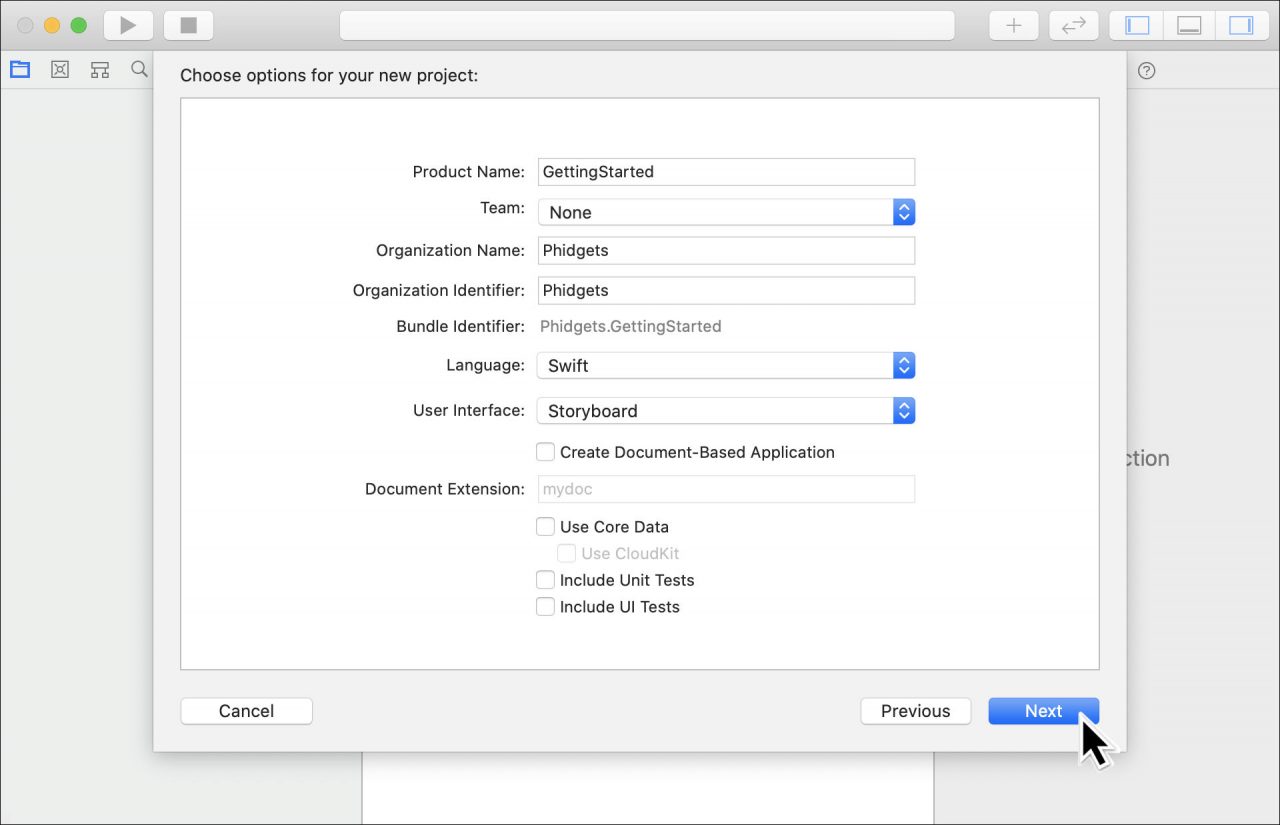Check the Use Core Data option

(x=545, y=526)
